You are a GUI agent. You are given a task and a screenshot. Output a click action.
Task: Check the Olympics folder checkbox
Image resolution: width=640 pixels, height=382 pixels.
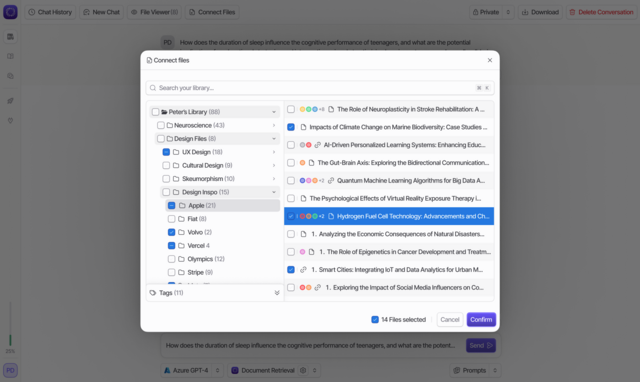click(x=171, y=259)
